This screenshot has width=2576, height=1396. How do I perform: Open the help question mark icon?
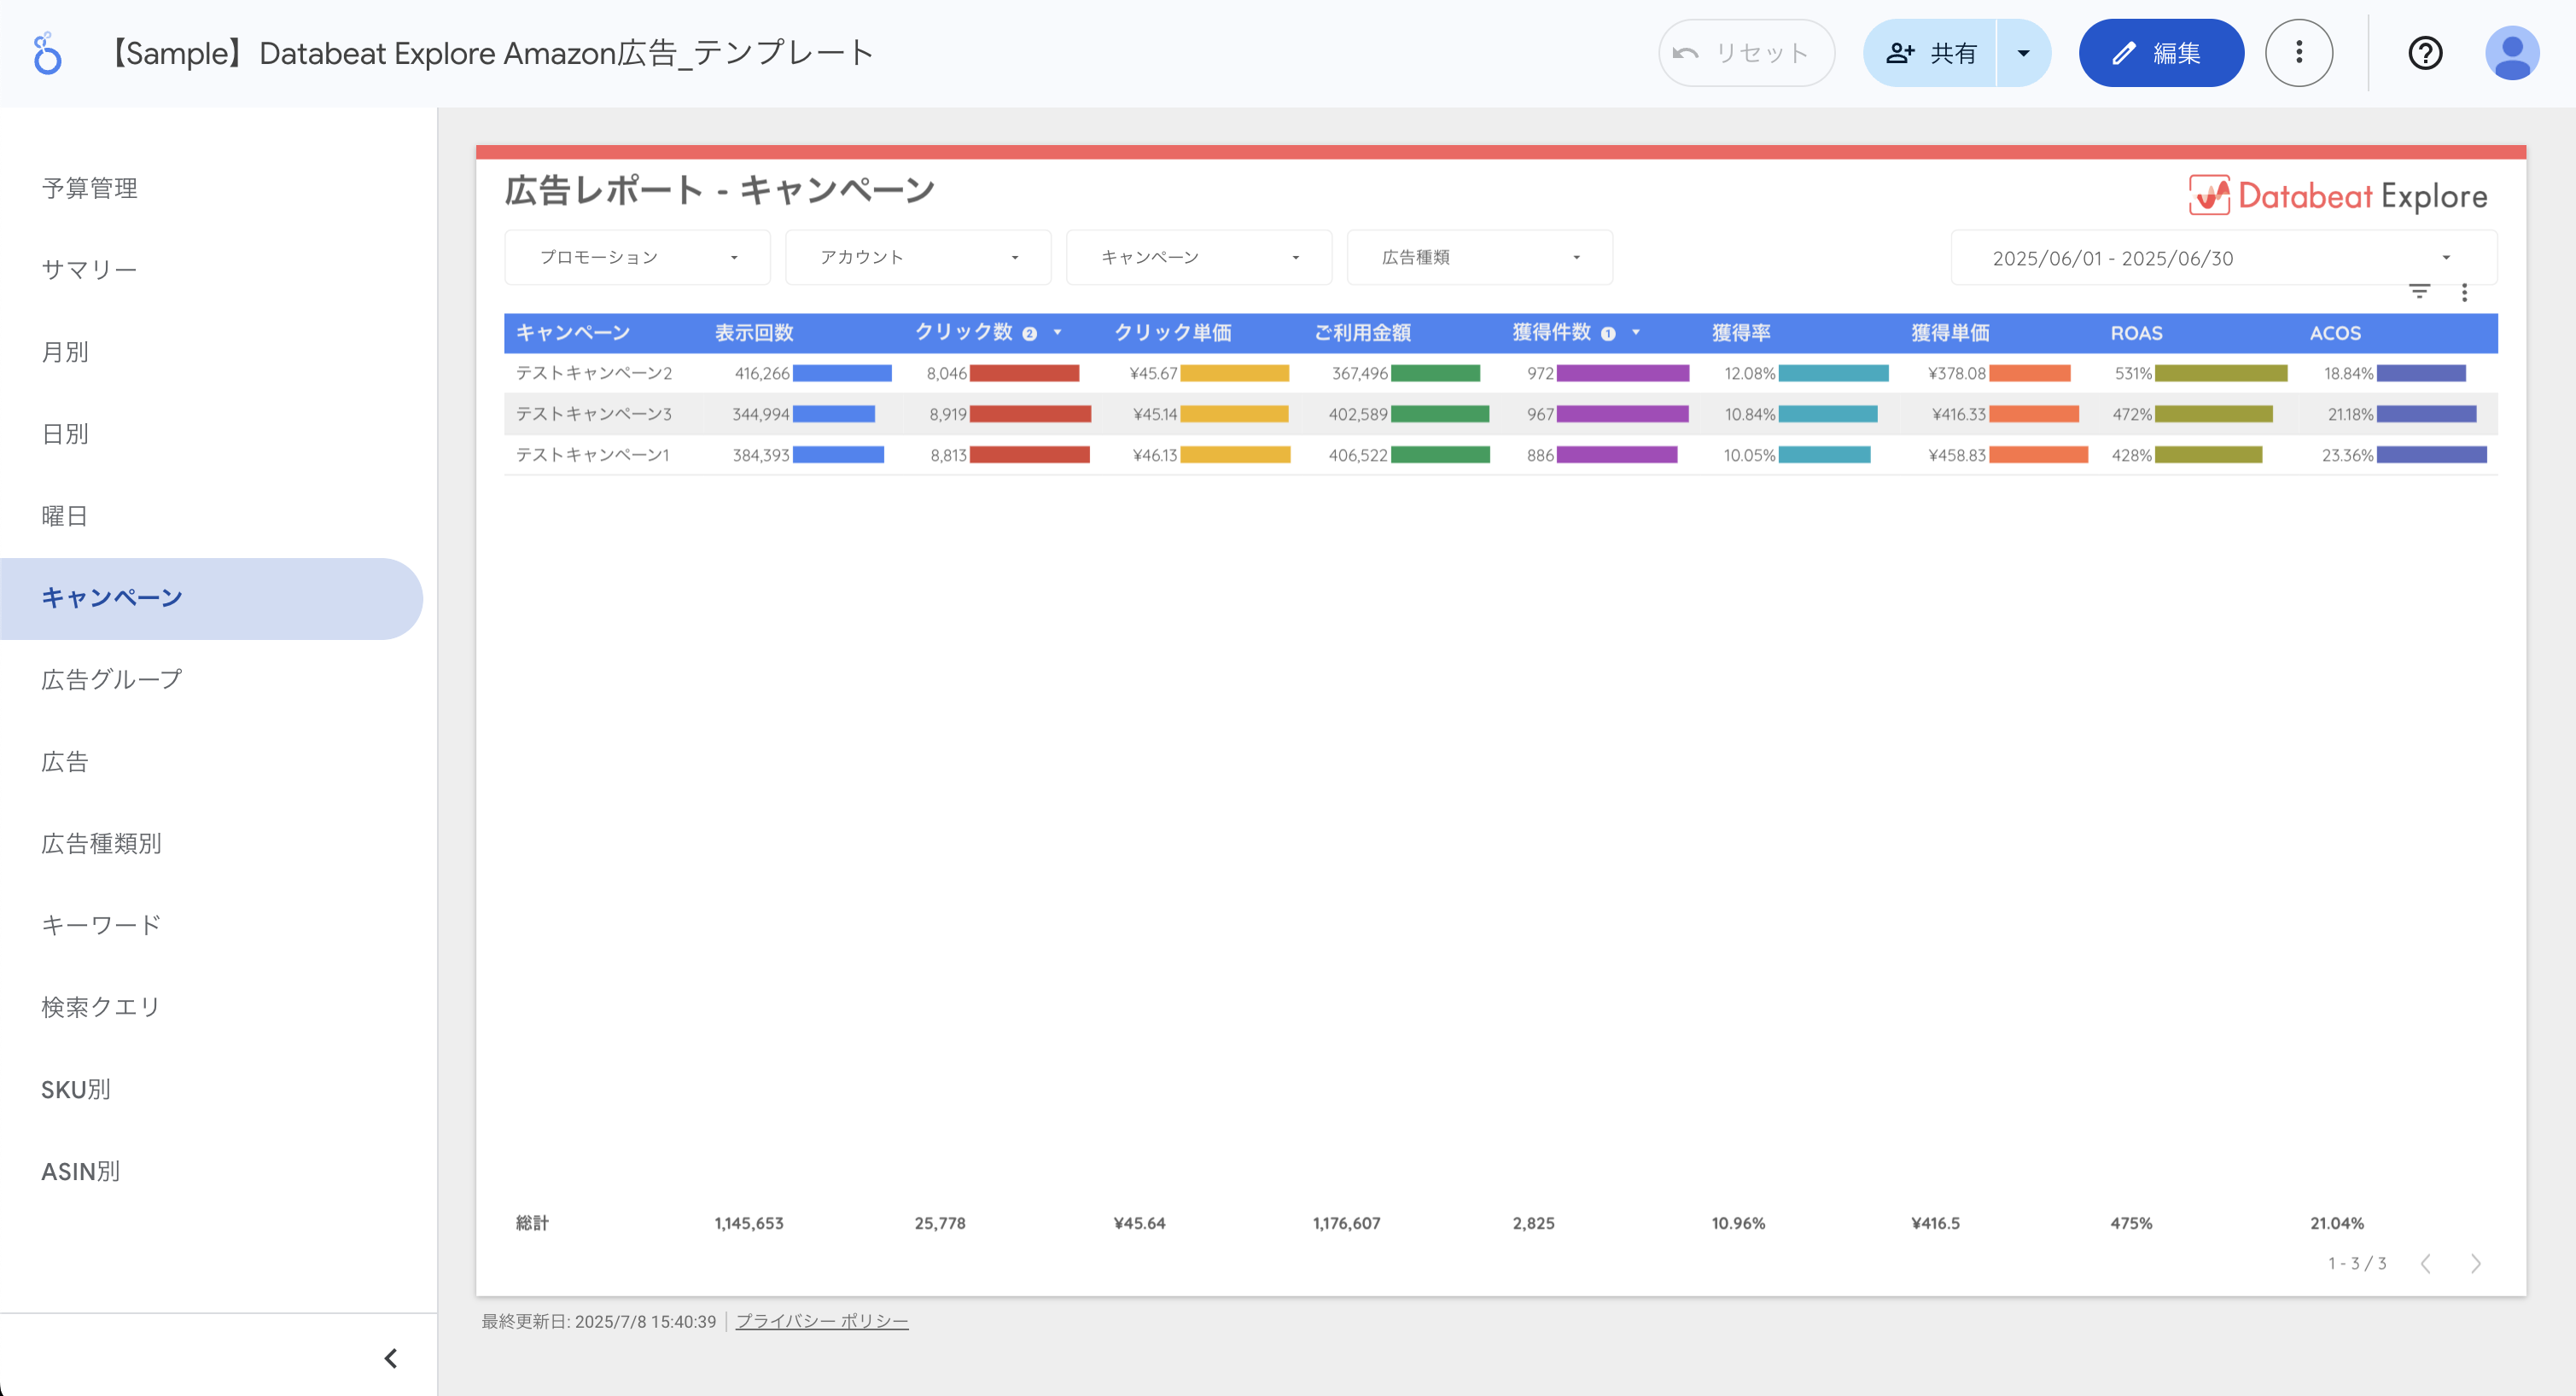click(x=2425, y=53)
